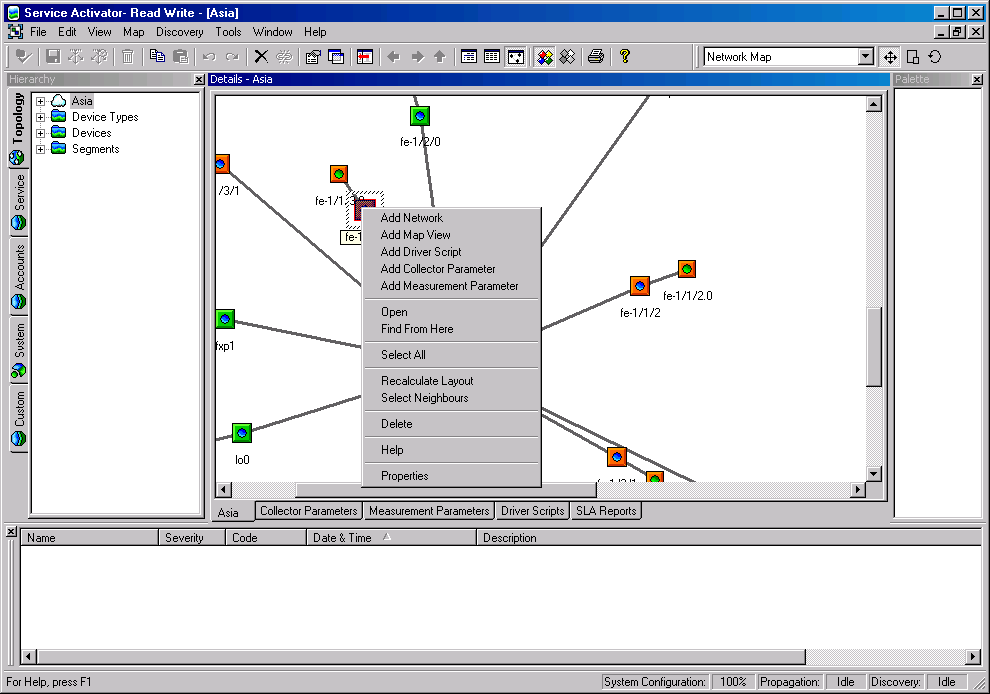Close the Hierarchy panel

click(199, 80)
